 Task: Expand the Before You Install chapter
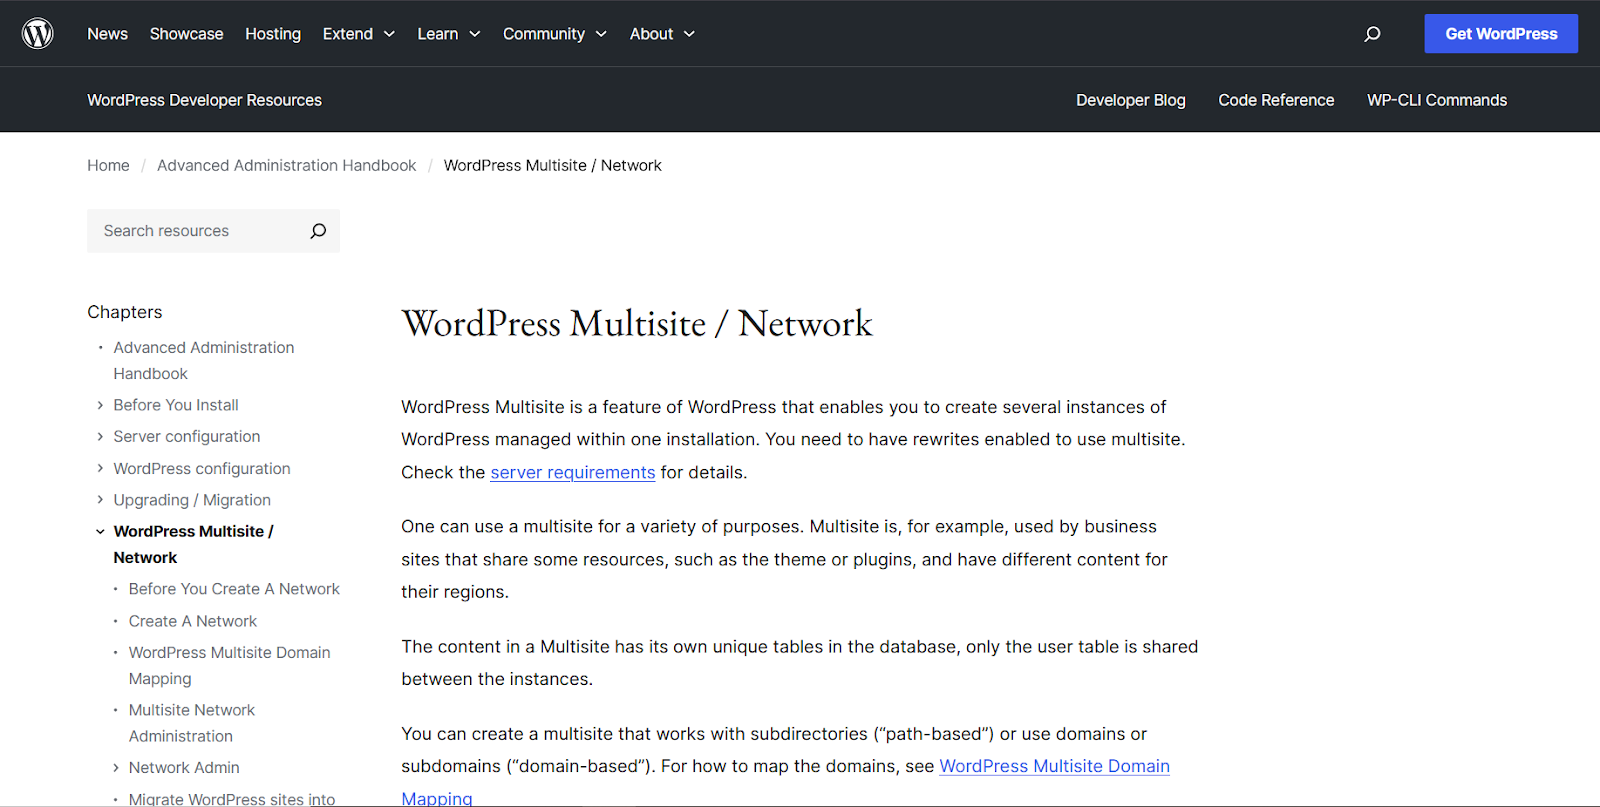(100, 405)
